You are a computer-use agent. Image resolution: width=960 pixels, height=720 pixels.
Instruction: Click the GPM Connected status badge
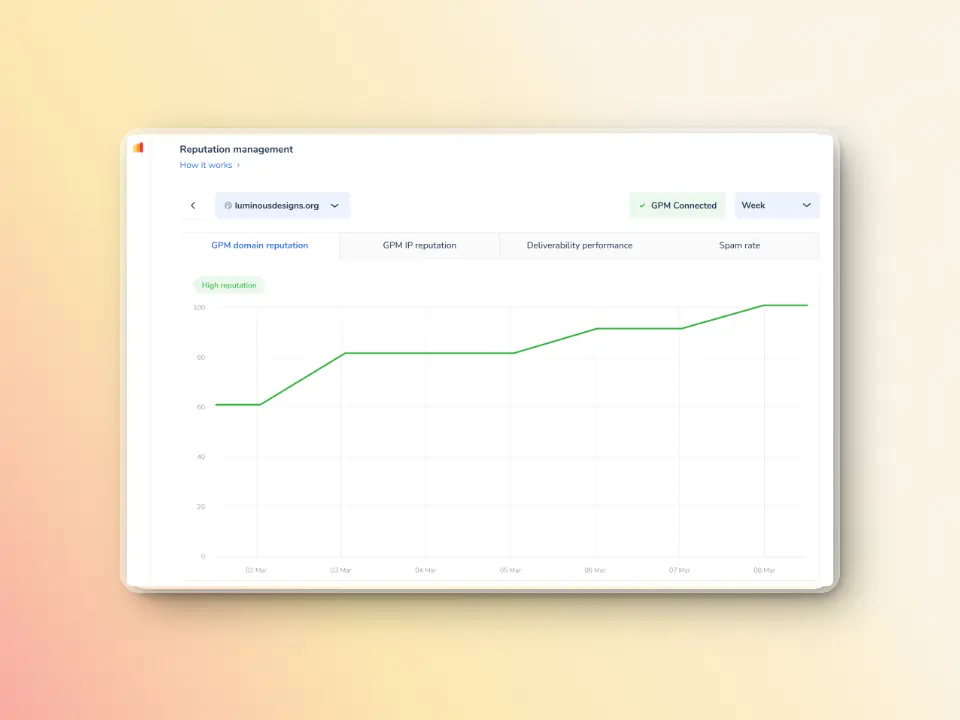tap(678, 206)
